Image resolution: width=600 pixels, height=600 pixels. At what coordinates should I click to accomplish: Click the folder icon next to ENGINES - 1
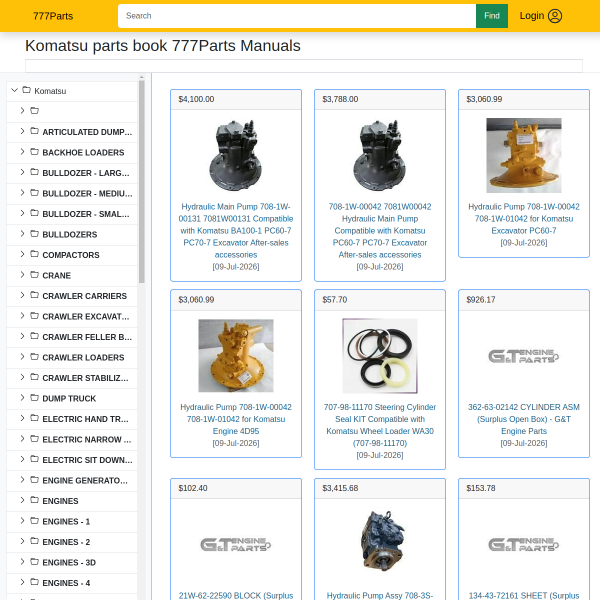(x=34, y=521)
